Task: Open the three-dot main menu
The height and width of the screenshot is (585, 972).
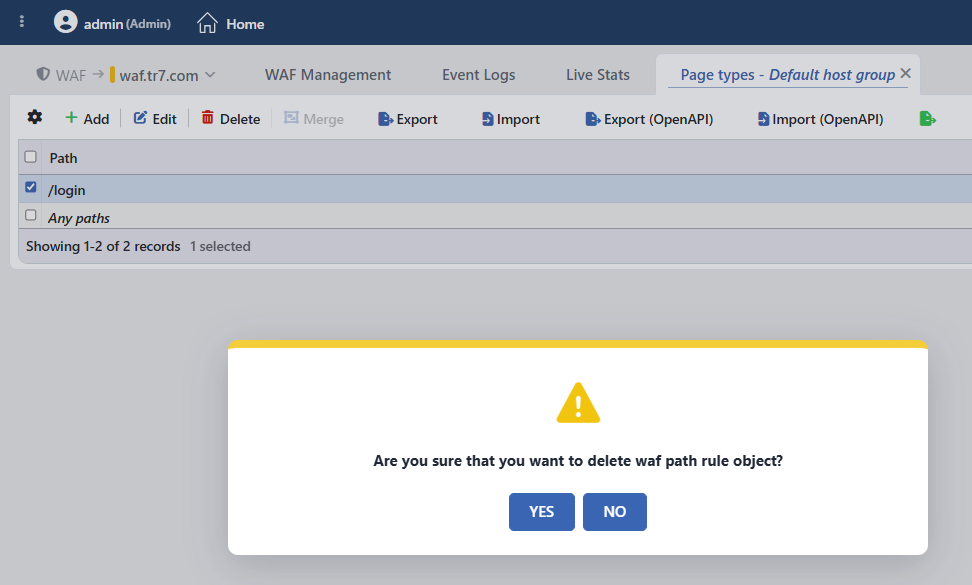Action: [x=22, y=22]
